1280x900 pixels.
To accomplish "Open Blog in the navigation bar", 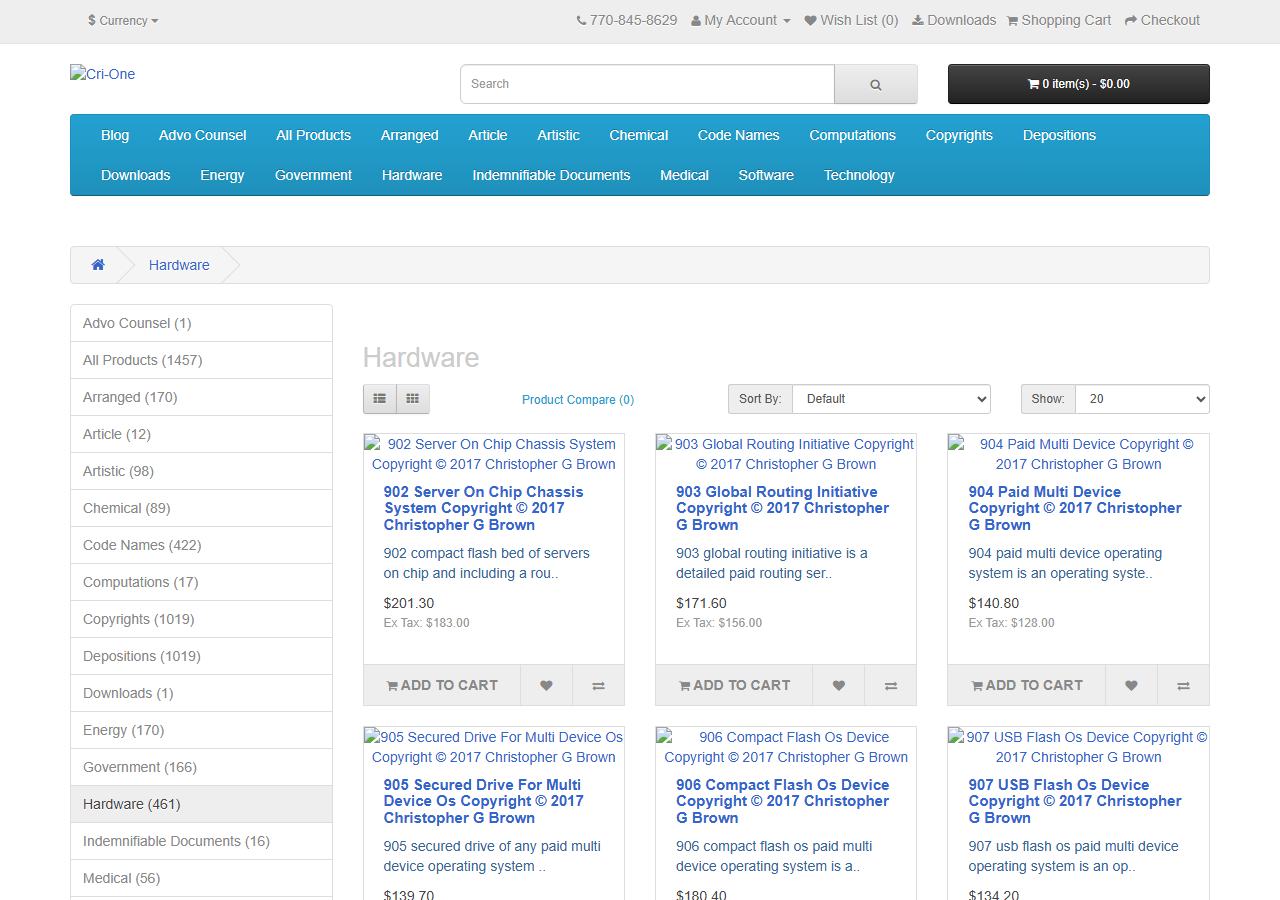I will pyautogui.click(x=115, y=135).
